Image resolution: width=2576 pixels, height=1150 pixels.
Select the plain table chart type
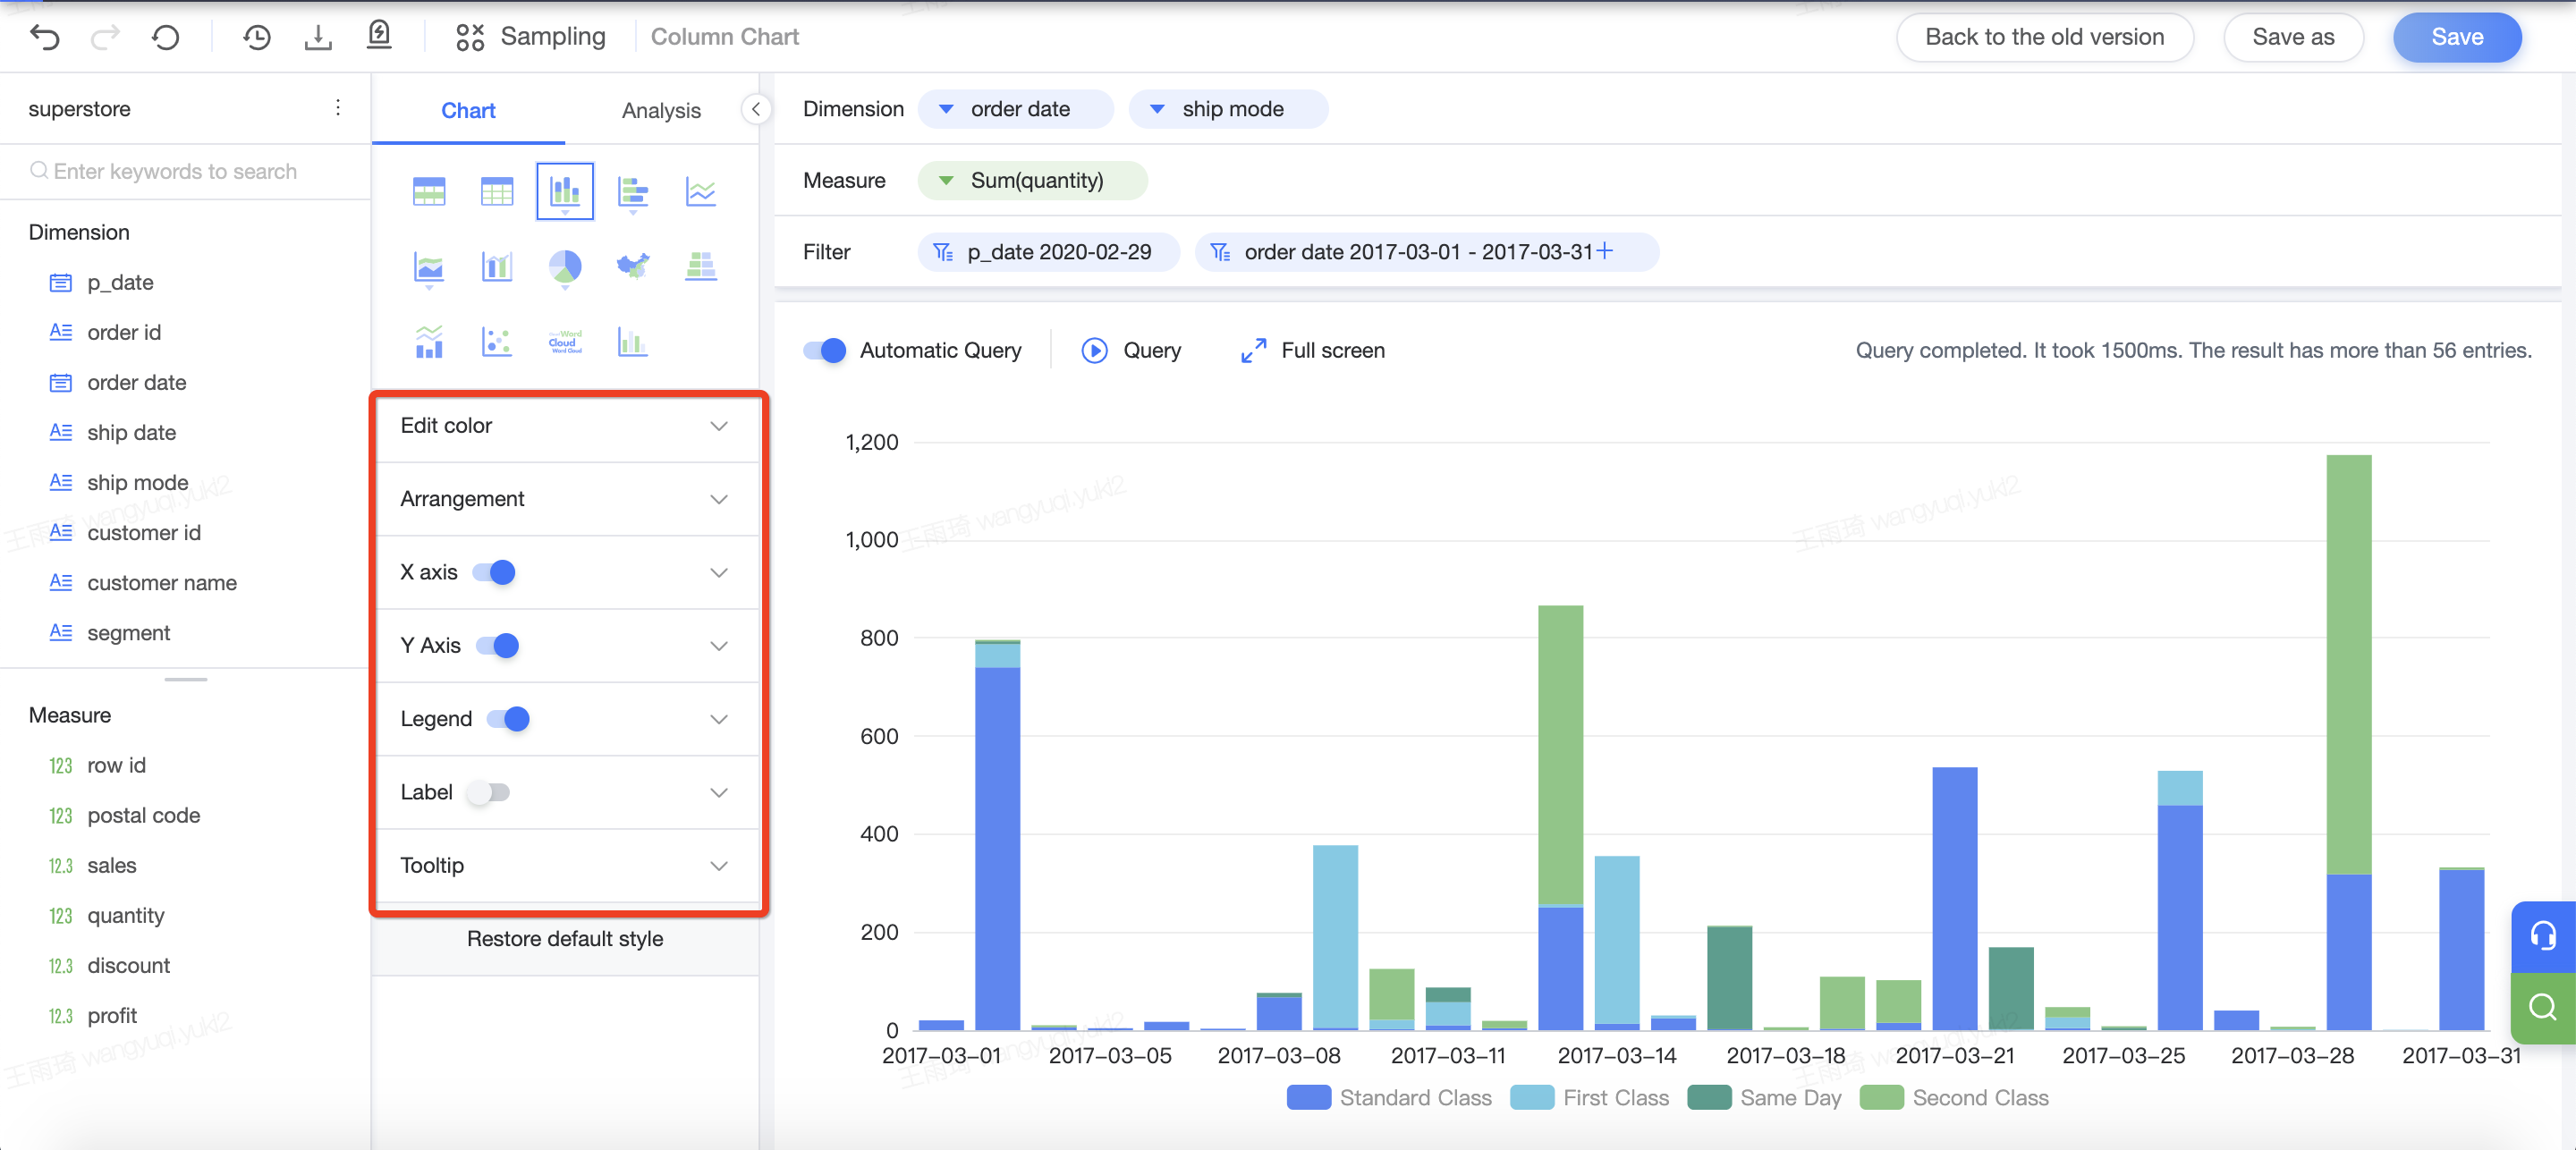click(x=497, y=191)
